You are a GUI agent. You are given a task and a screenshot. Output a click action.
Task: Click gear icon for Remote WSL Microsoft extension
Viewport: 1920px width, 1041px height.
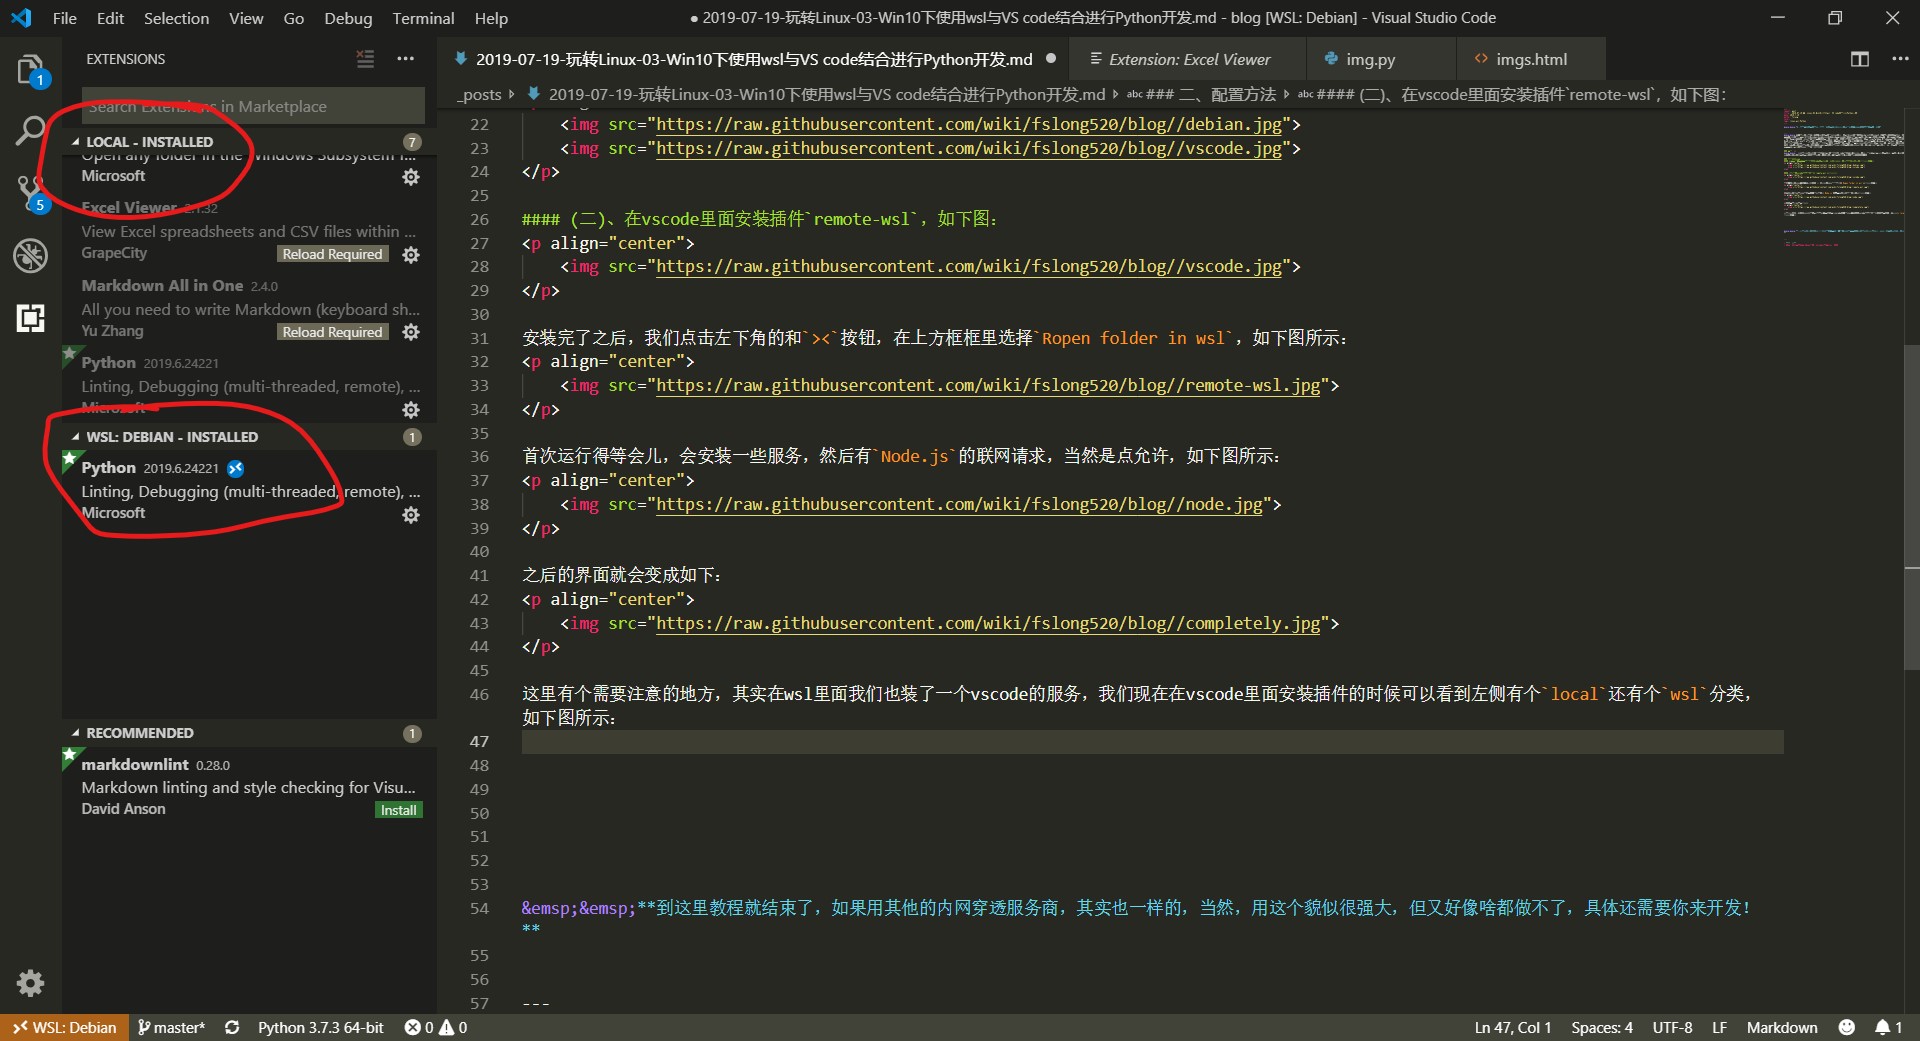(x=411, y=177)
